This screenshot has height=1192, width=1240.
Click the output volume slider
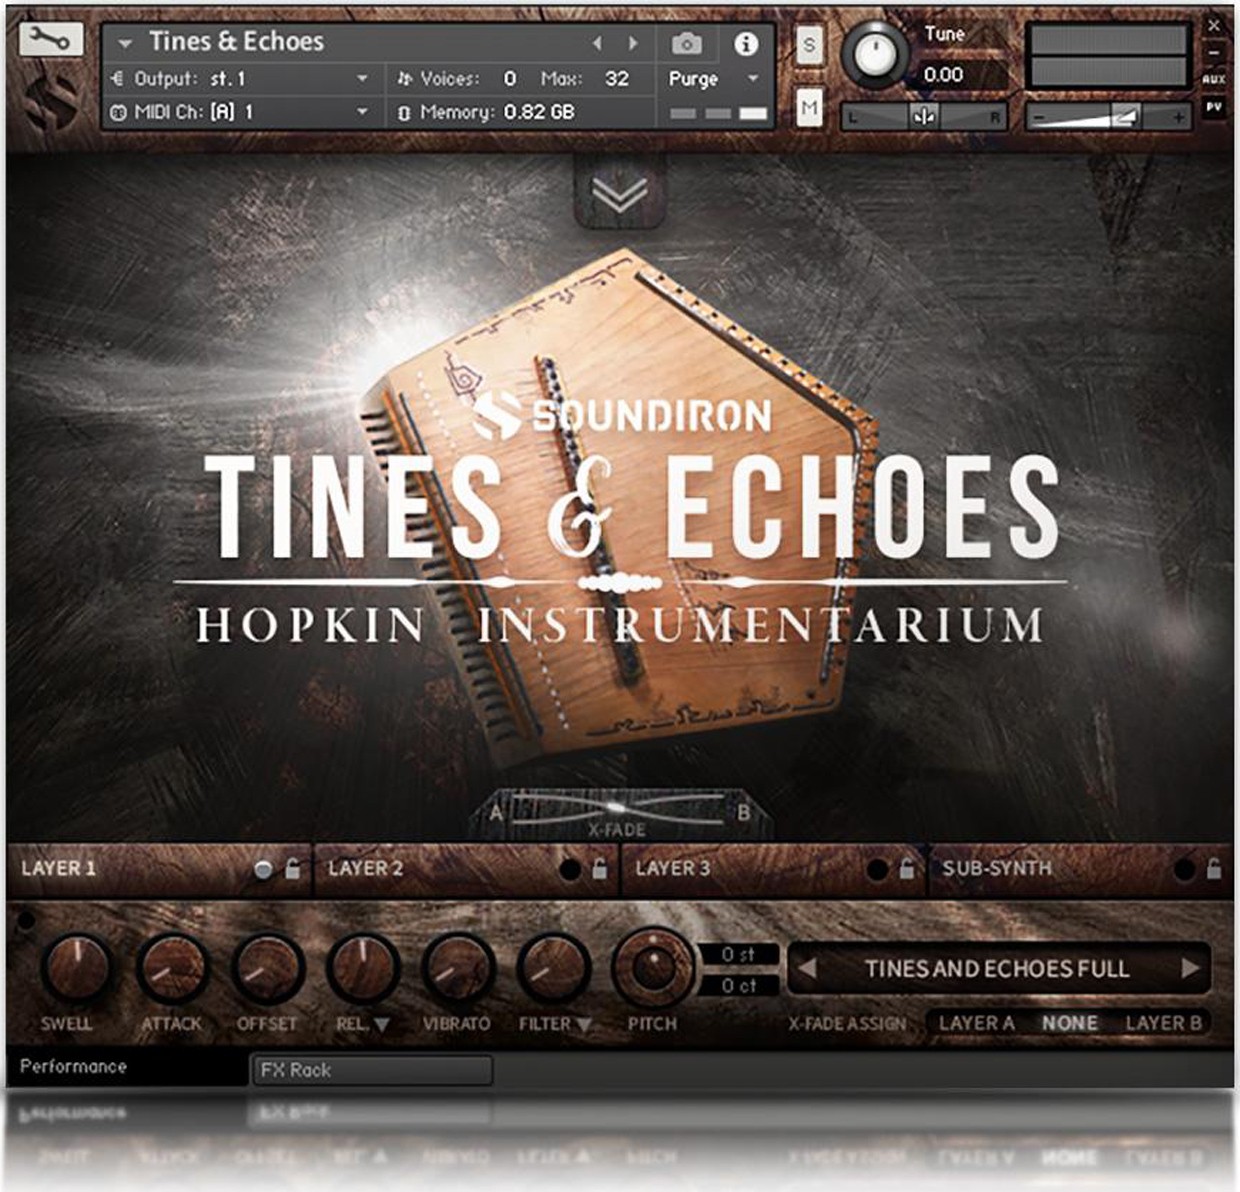pyautogui.click(x=1108, y=117)
